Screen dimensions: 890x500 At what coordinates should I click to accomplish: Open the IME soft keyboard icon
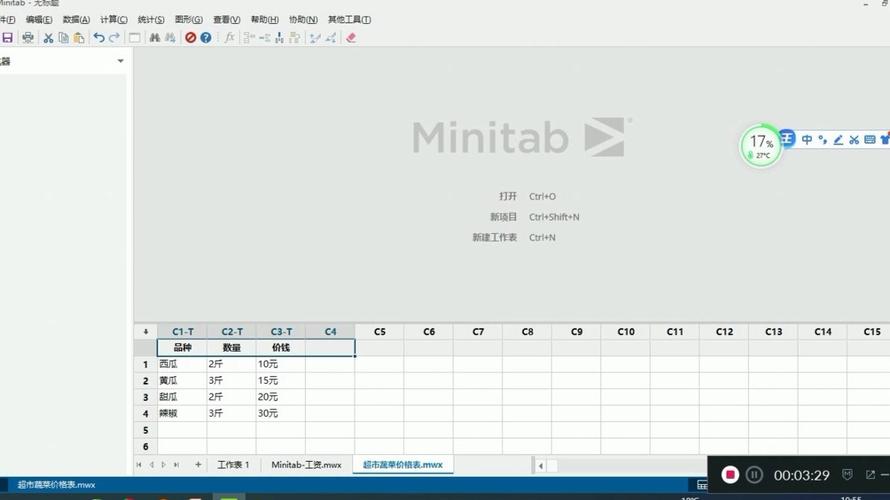pyautogui.click(x=870, y=140)
